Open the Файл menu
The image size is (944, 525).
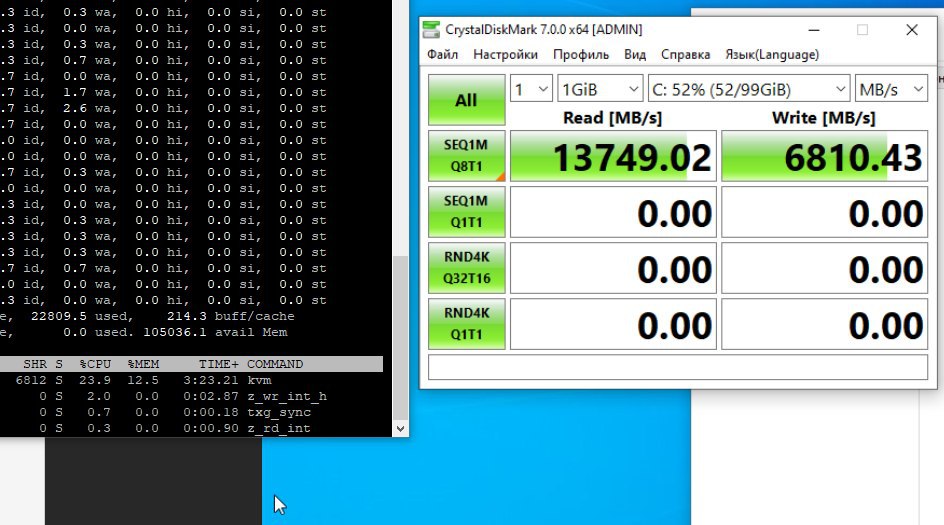click(x=442, y=55)
